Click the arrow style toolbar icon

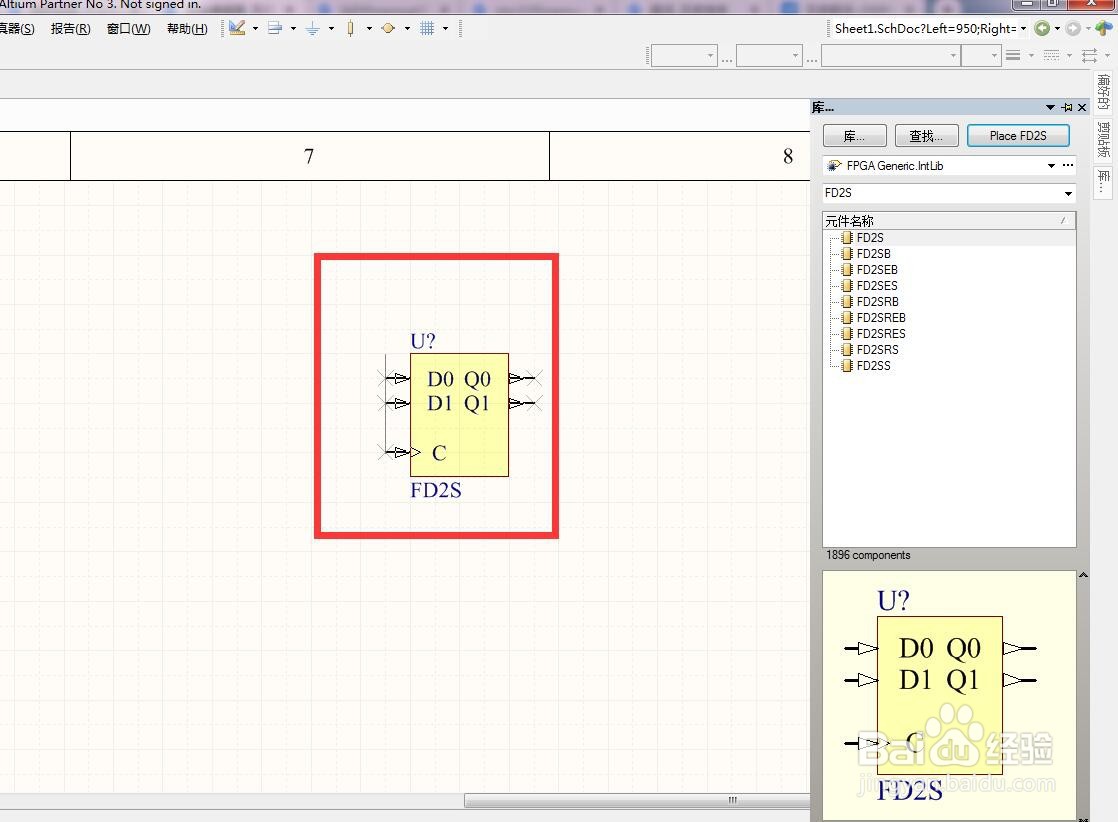(x=1089, y=55)
